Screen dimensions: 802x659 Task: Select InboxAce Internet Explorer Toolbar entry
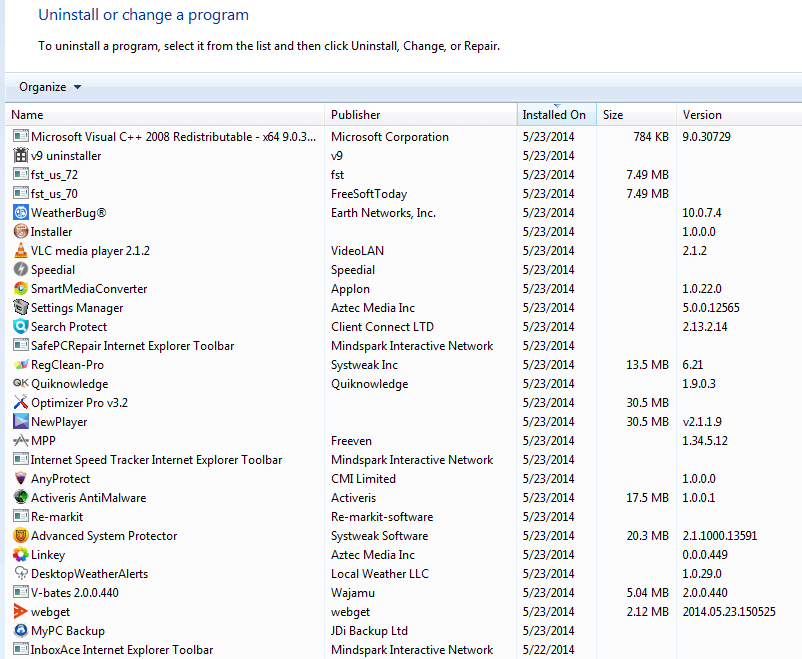[121, 650]
